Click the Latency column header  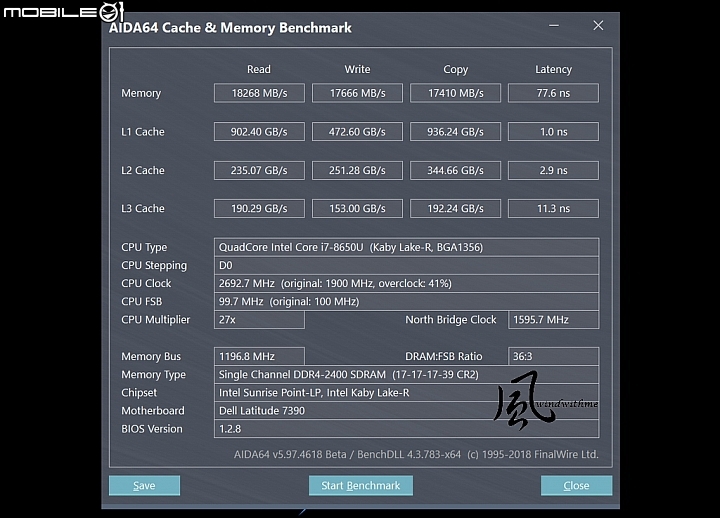[553, 69]
